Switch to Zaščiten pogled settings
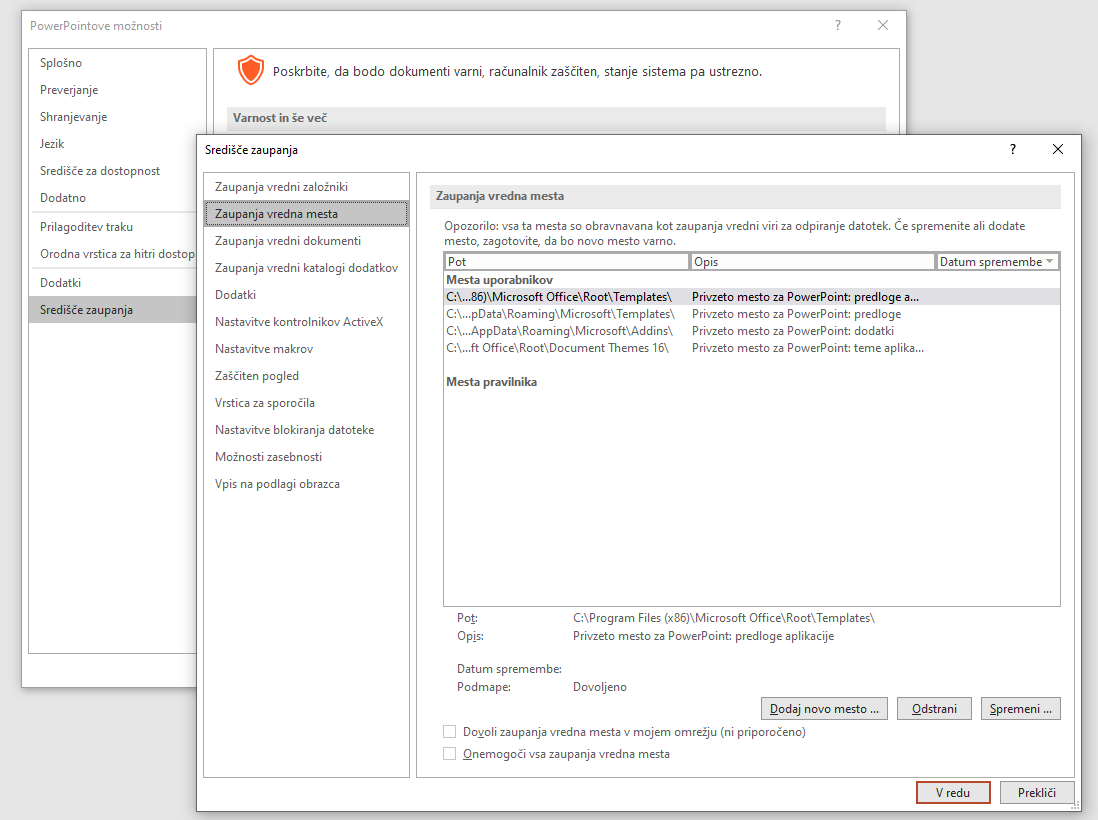The height and width of the screenshot is (820, 1098). pyautogui.click(x=306, y=376)
